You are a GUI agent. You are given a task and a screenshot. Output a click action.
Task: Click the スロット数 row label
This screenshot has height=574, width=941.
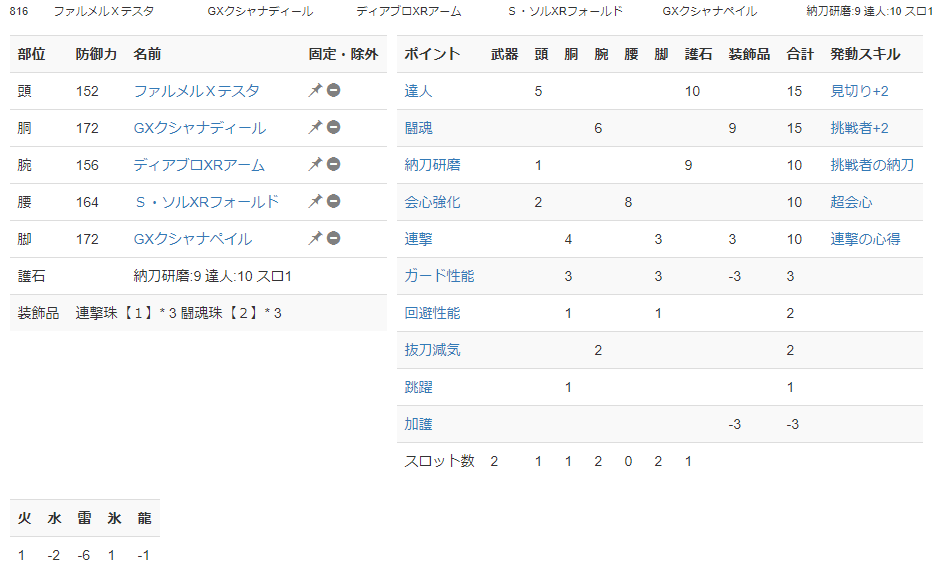tap(439, 461)
